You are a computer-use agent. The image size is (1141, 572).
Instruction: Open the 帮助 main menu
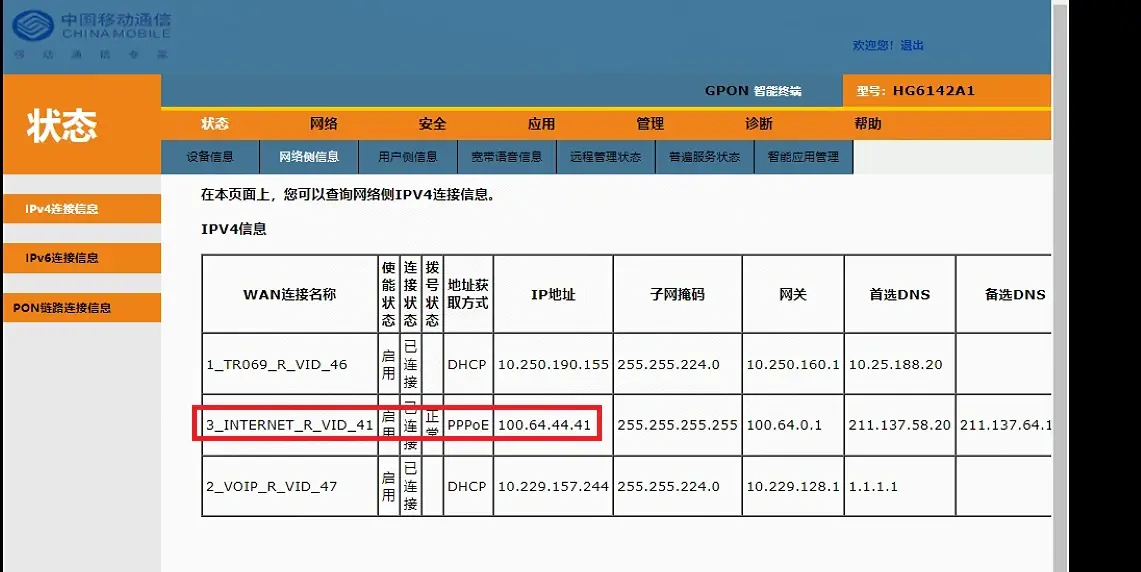(x=868, y=124)
